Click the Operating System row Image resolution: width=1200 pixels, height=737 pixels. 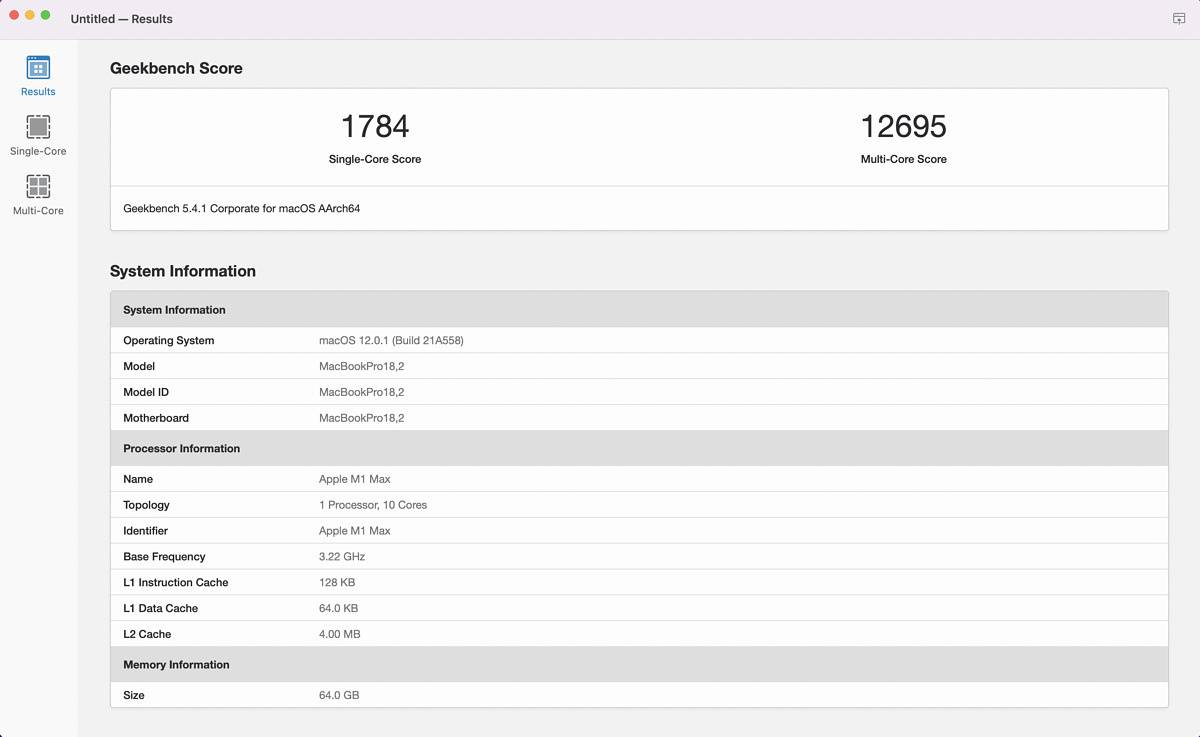click(x=639, y=340)
